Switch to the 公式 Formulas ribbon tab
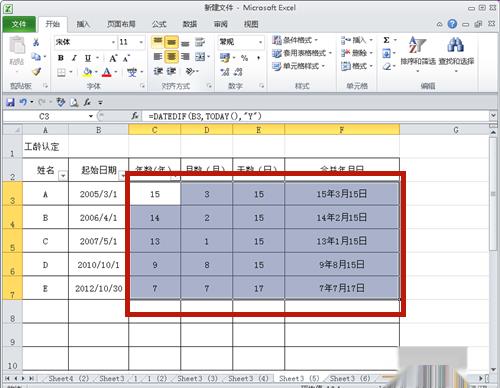The width and height of the screenshot is (500, 388). (x=159, y=24)
